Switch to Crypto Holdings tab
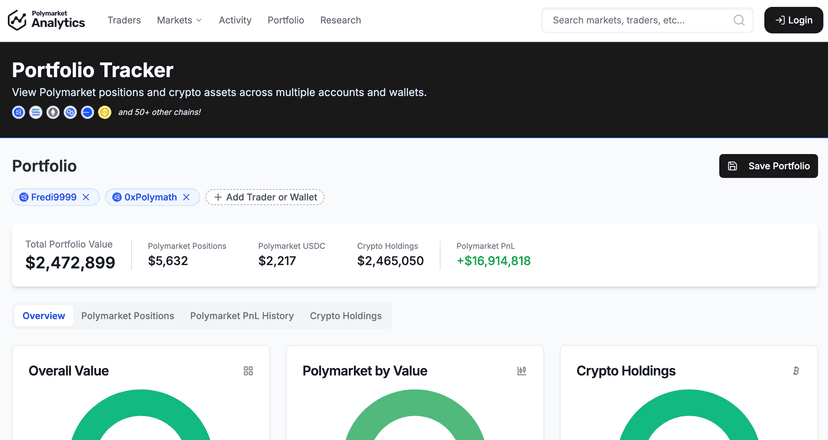 [346, 316]
